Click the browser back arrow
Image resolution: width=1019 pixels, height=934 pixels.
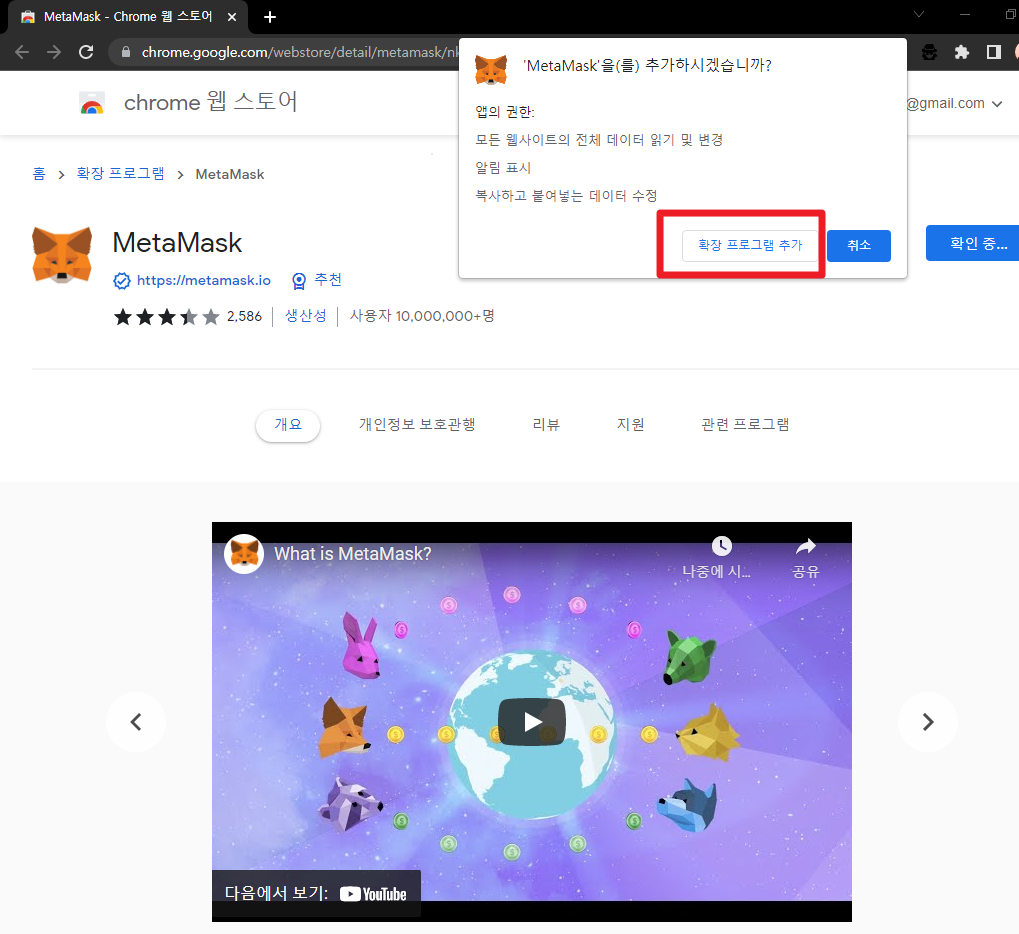[22, 52]
